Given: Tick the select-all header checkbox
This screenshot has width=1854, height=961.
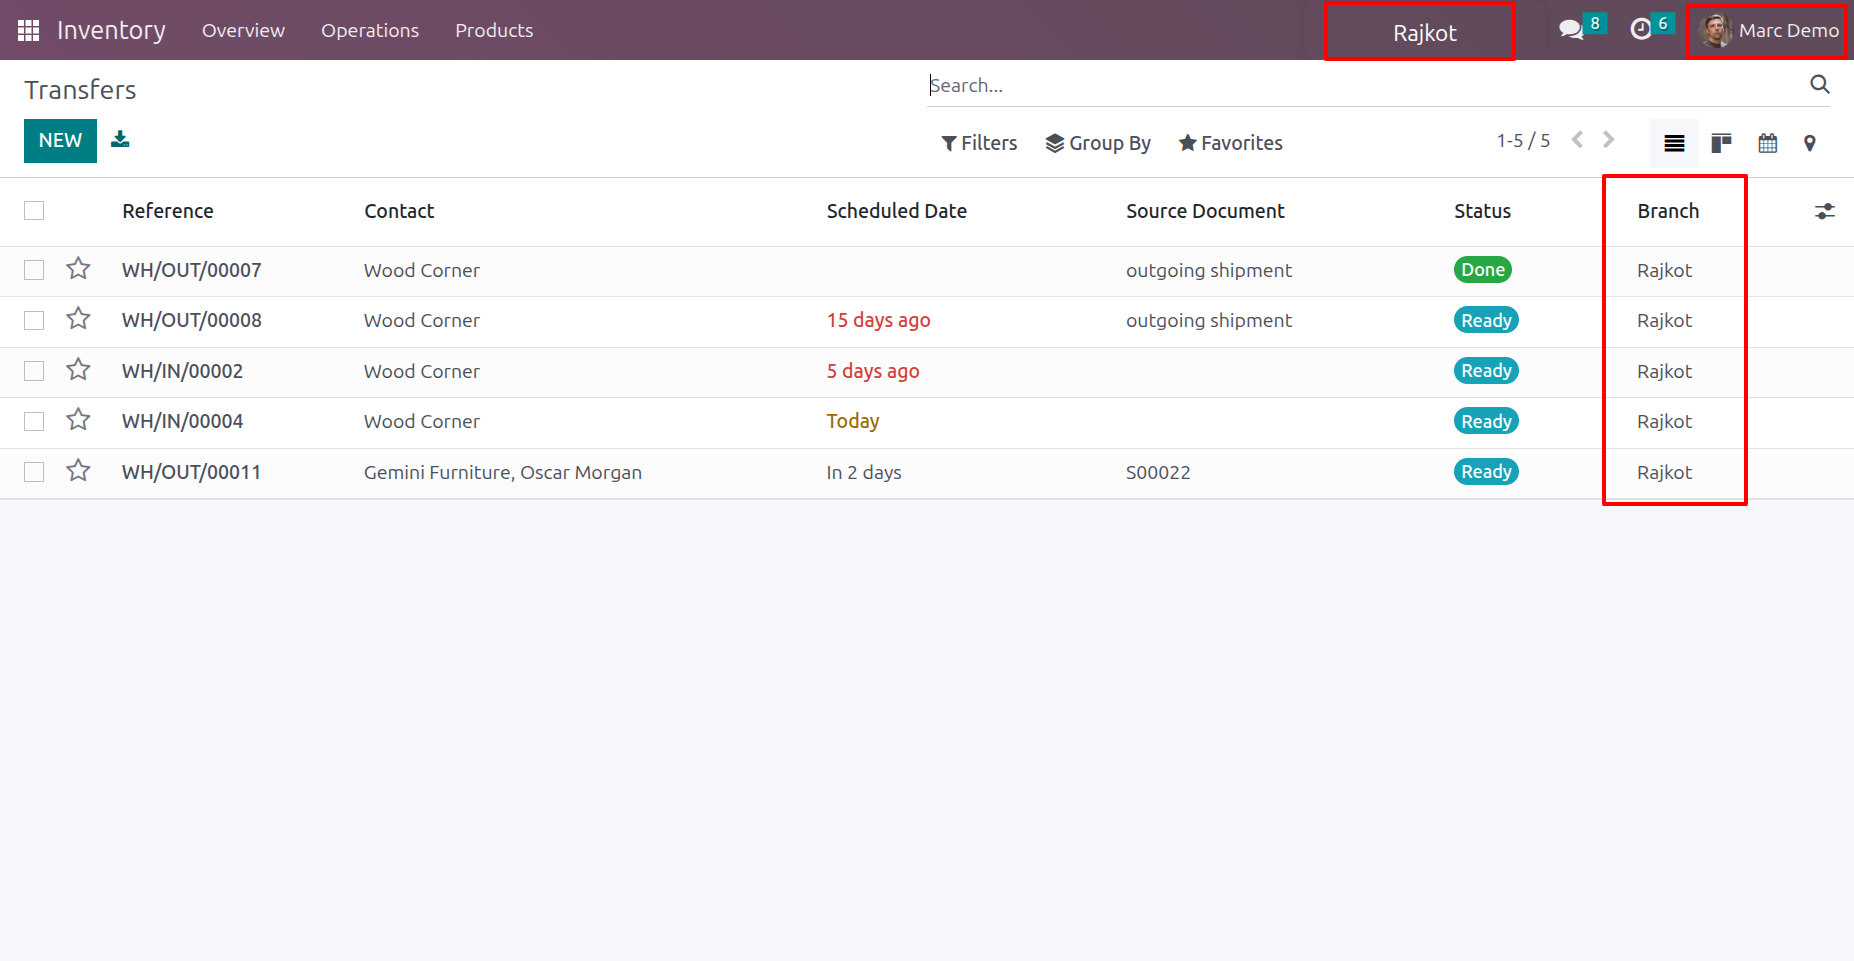Looking at the screenshot, I should (34, 210).
